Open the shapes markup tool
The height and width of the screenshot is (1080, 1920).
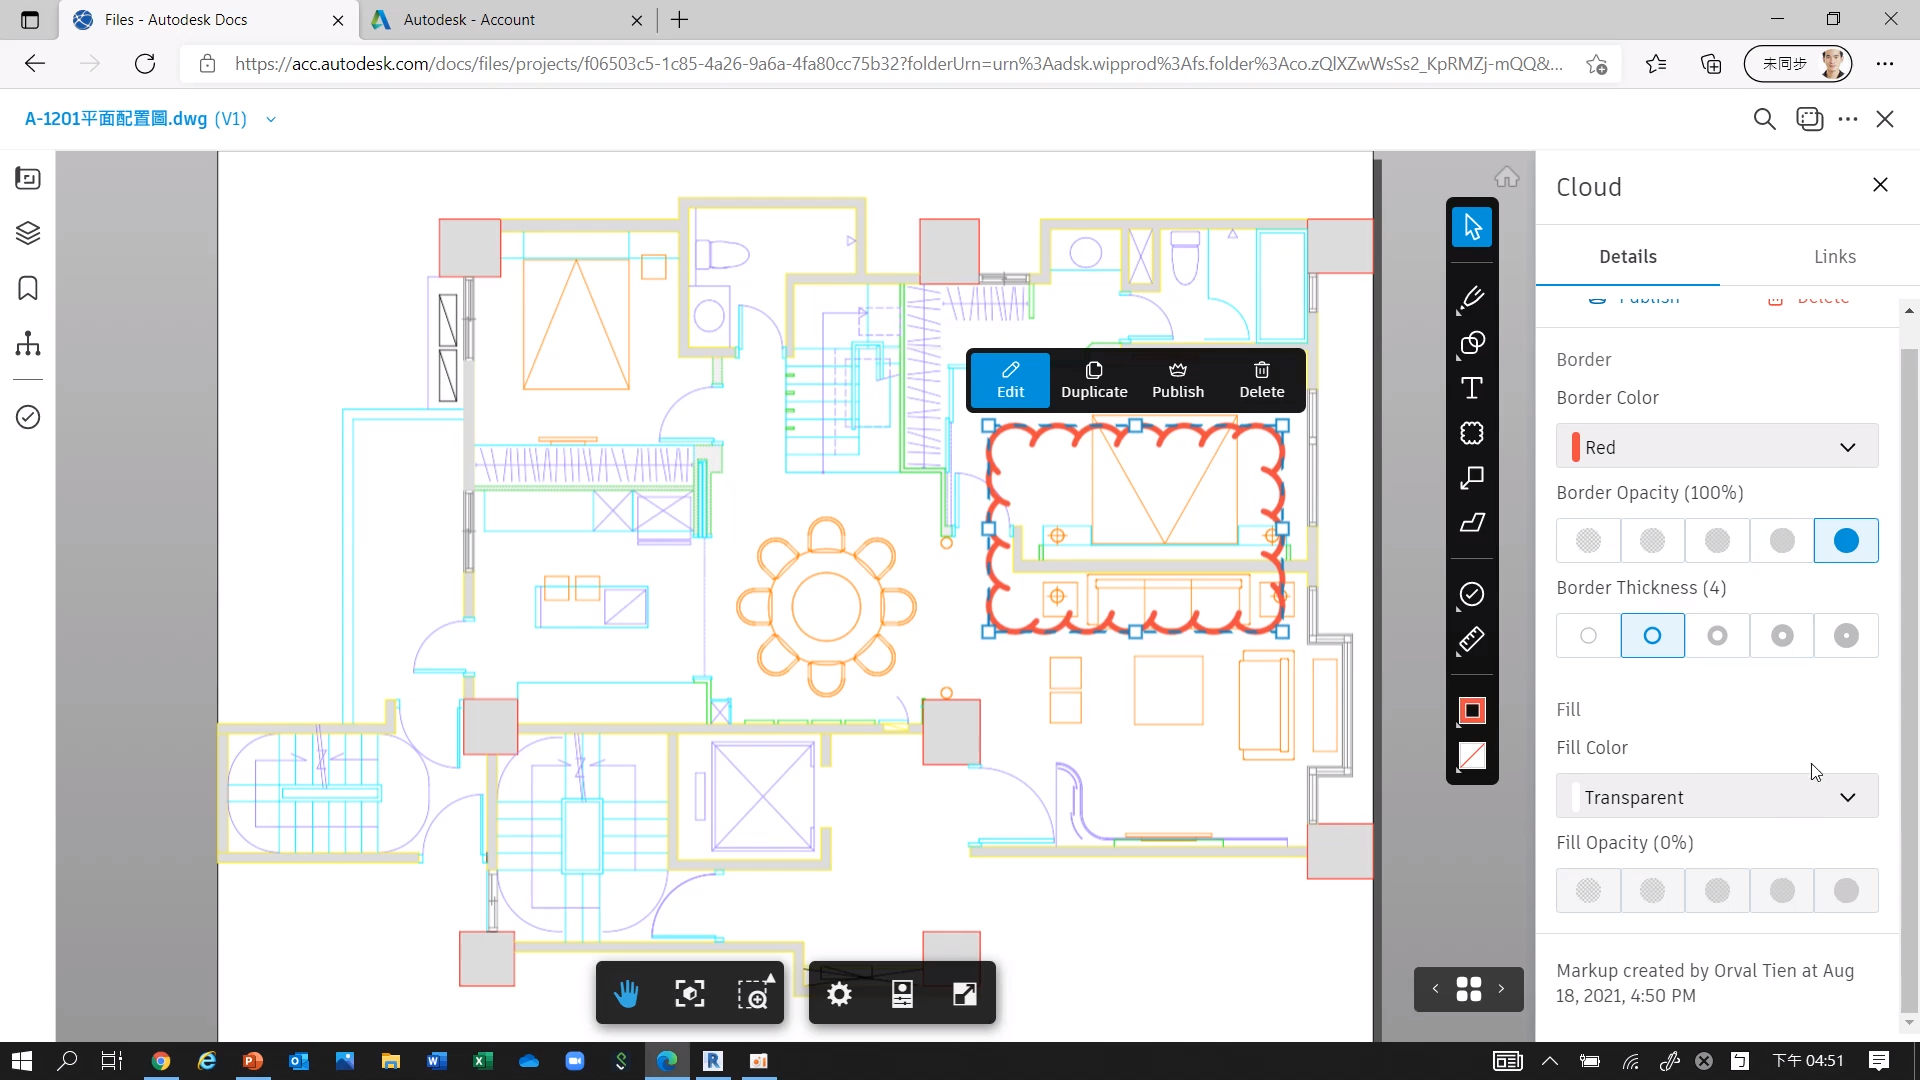point(1472,344)
